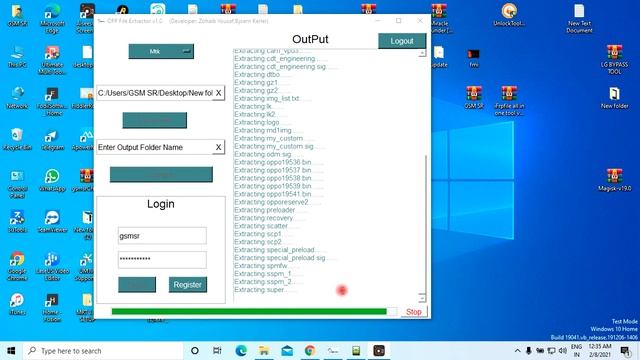Open Chrome from the taskbar
Viewport: 640px width, 360px height.
pyautogui.click(x=310, y=351)
